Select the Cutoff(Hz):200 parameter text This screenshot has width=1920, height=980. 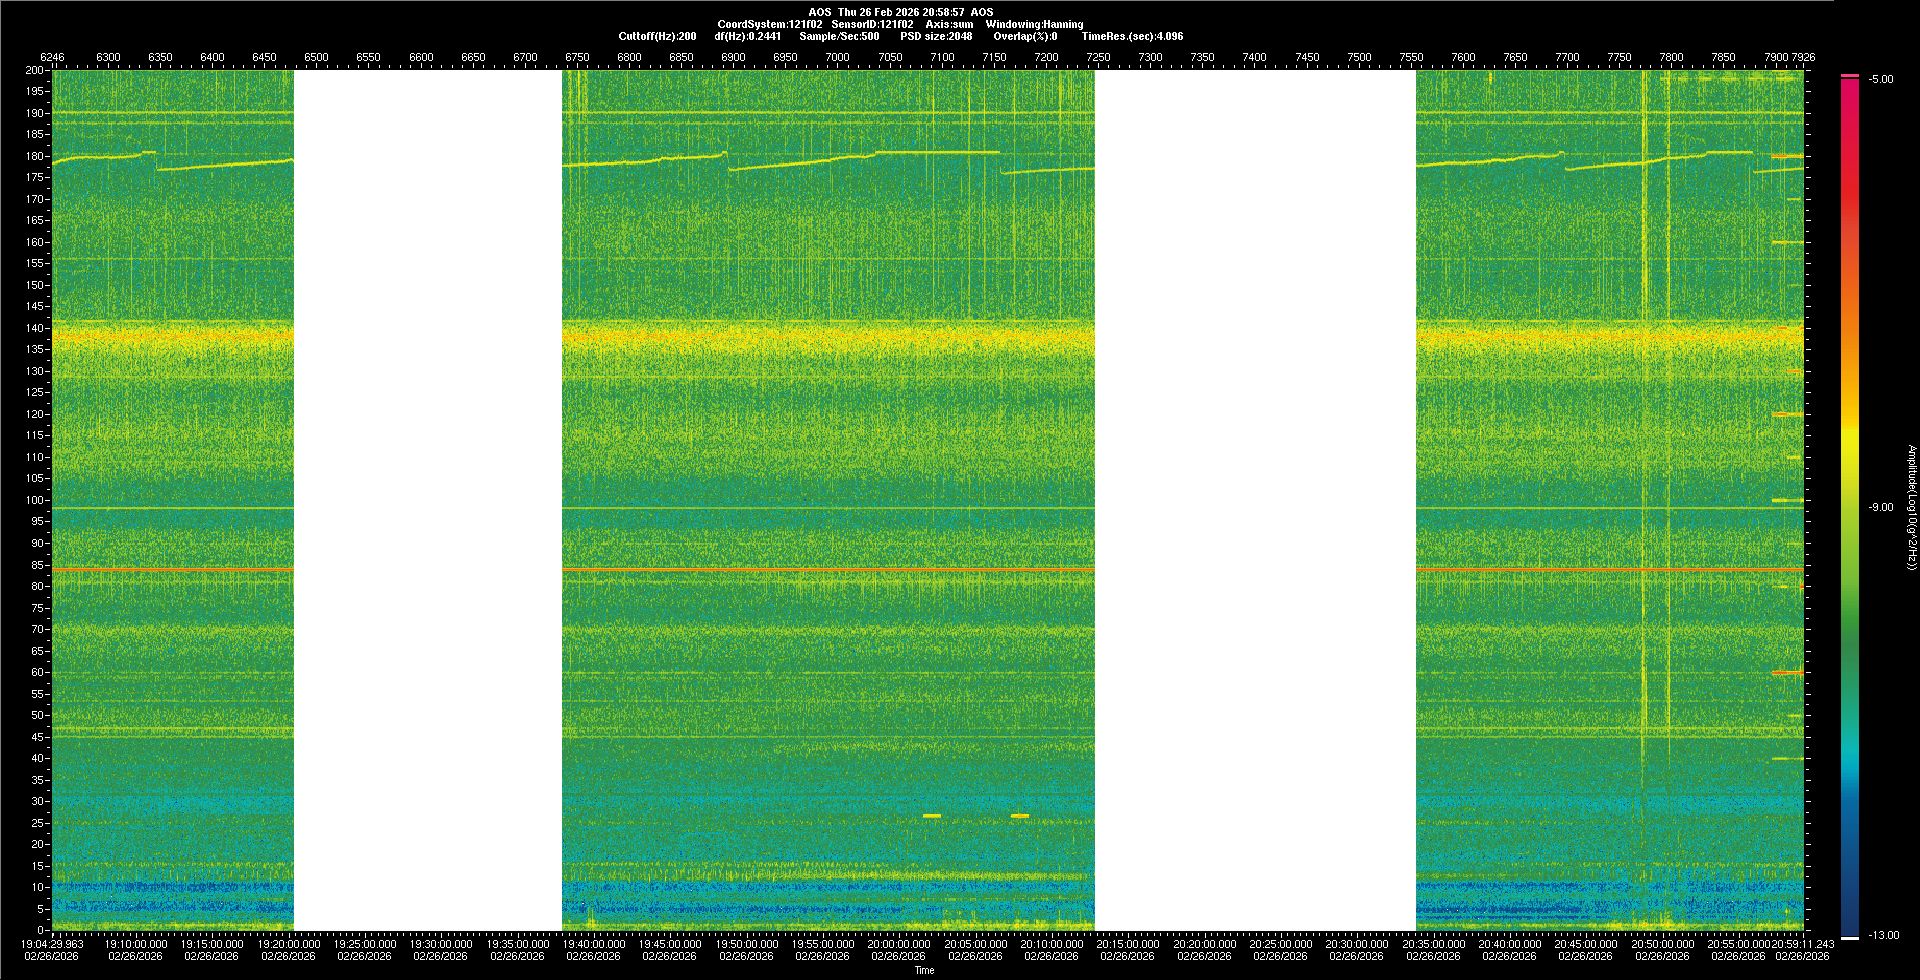click(x=657, y=36)
